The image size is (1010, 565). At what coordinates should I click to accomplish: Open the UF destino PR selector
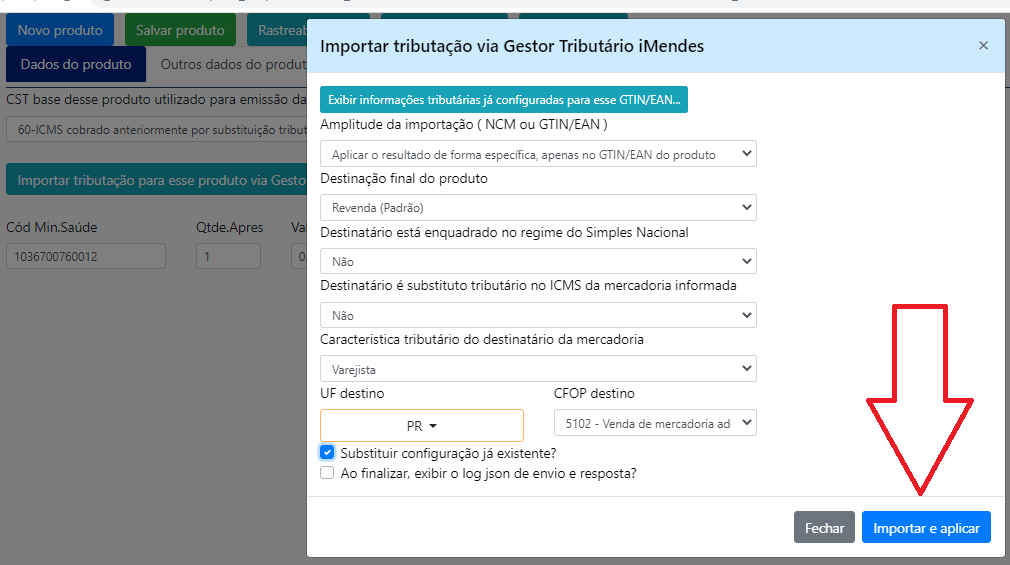tap(422, 425)
